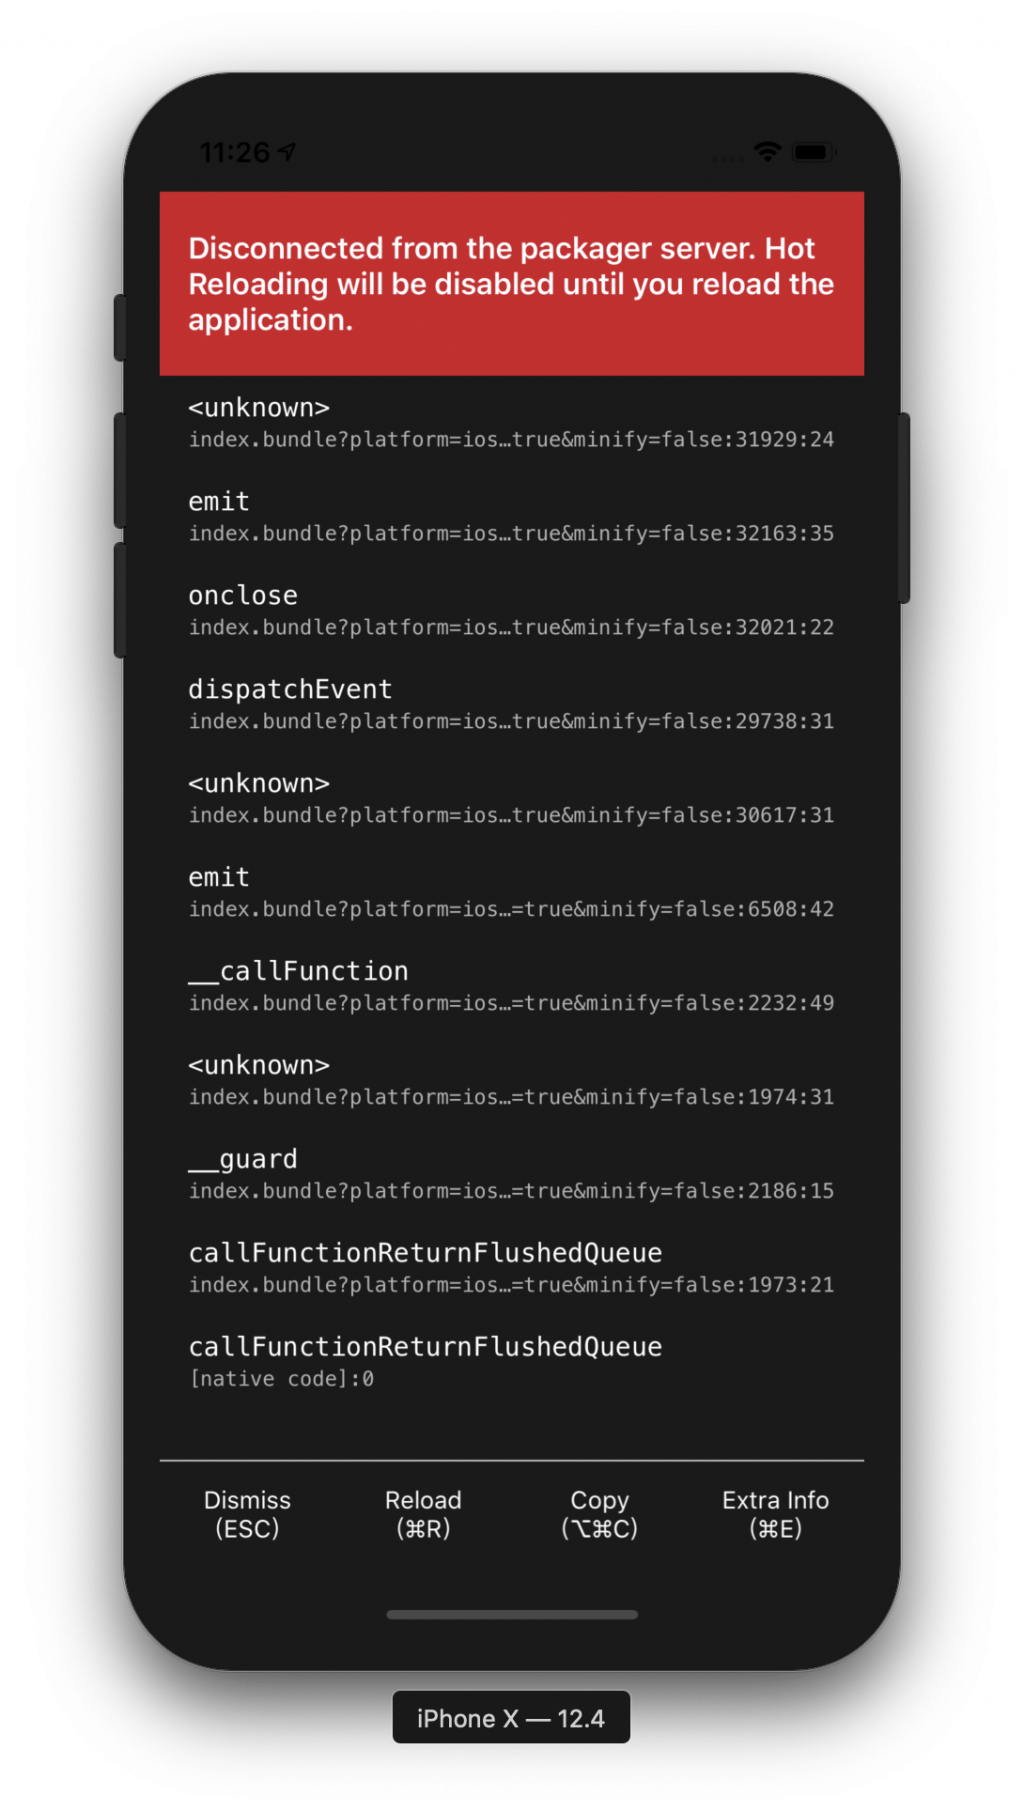Click the iPhone X — 12.4 device label

(511, 1718)
